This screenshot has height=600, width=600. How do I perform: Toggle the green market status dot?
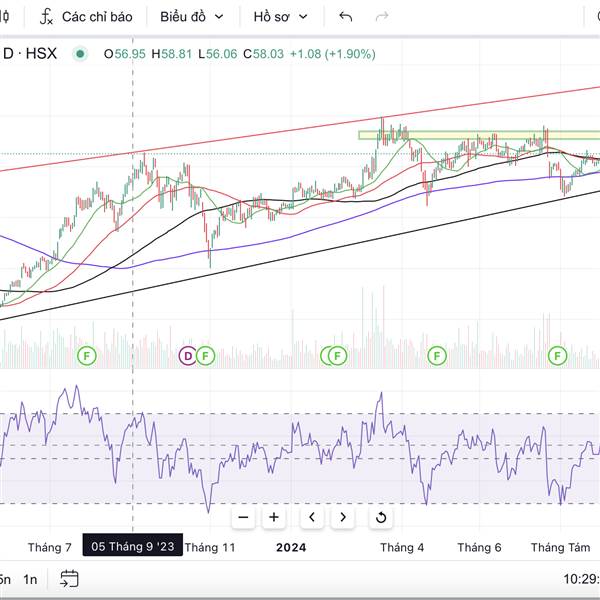point(81,53)
